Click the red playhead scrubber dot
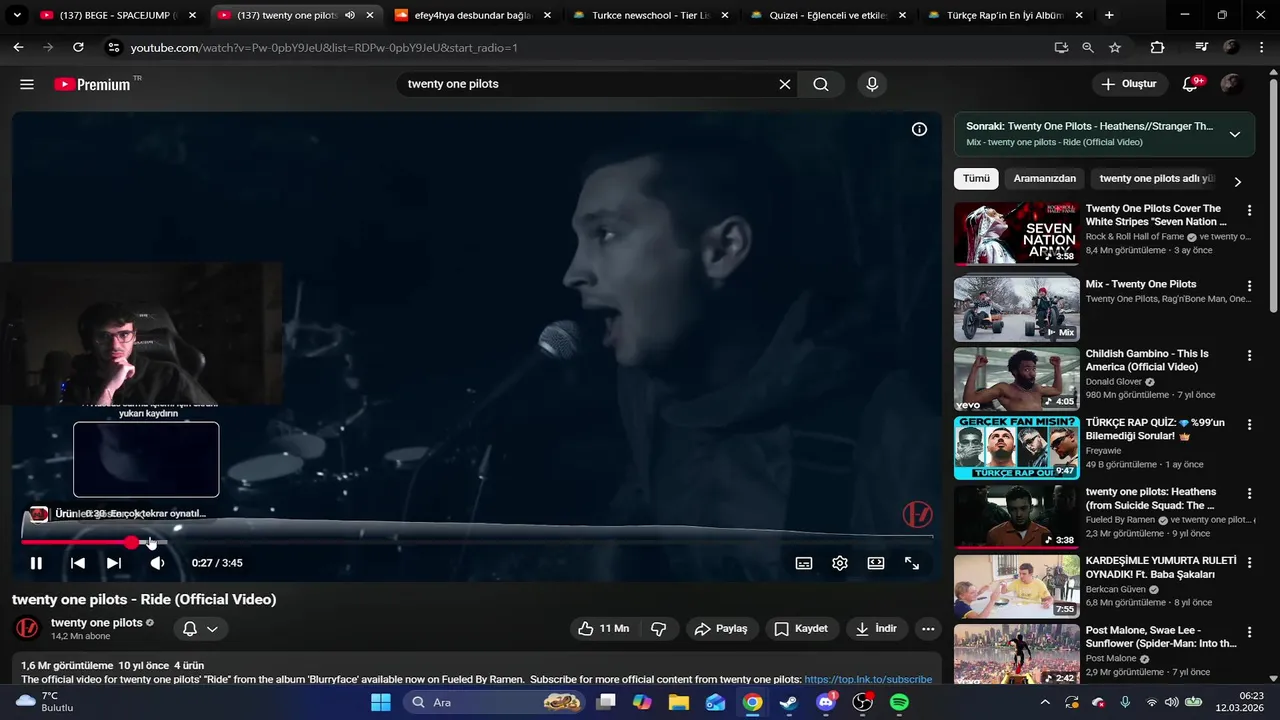Screen dimensions: 1280x720 click(x=131, y=542)
